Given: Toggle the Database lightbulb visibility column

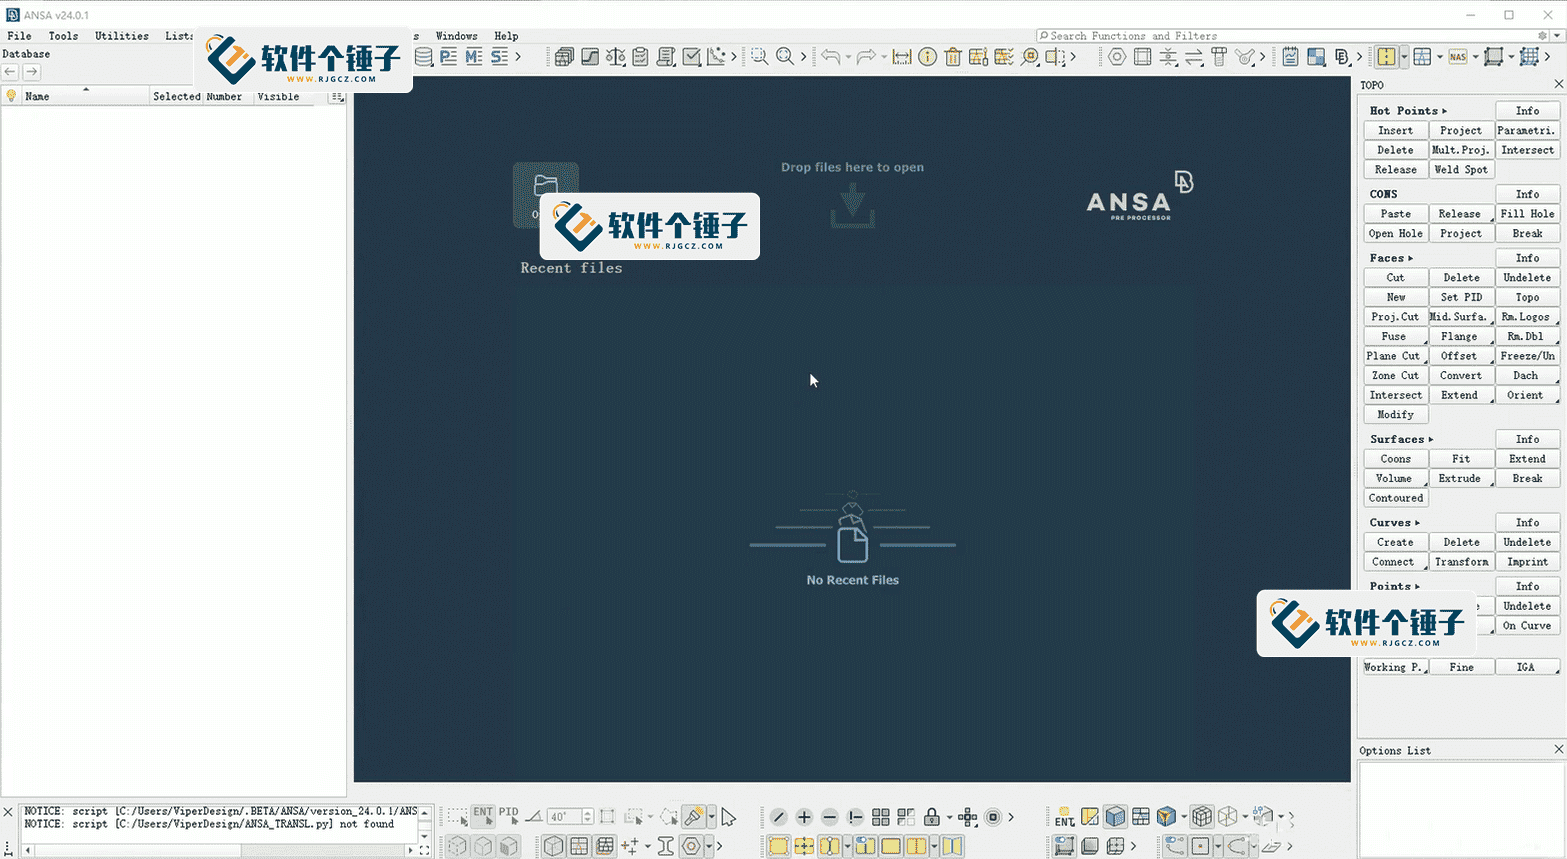Looking at the screenshot, I should point(11,96).
